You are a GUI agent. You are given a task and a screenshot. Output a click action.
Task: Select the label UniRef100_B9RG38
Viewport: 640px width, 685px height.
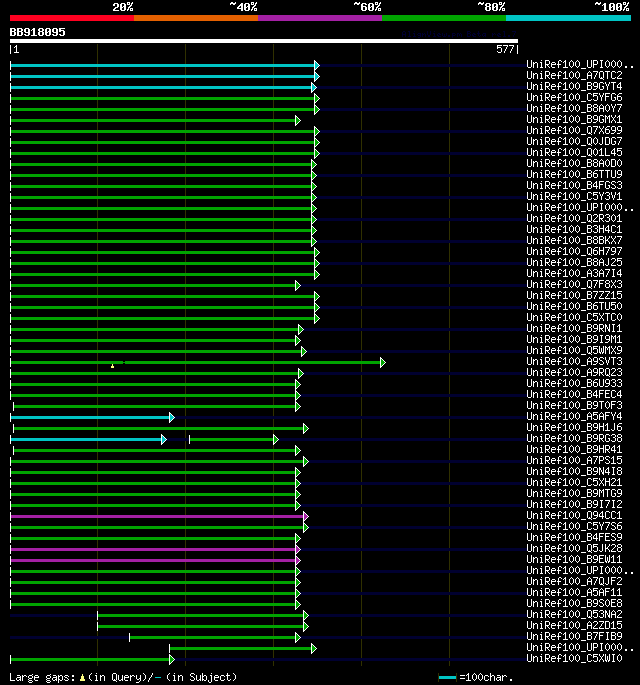(574, 438)
